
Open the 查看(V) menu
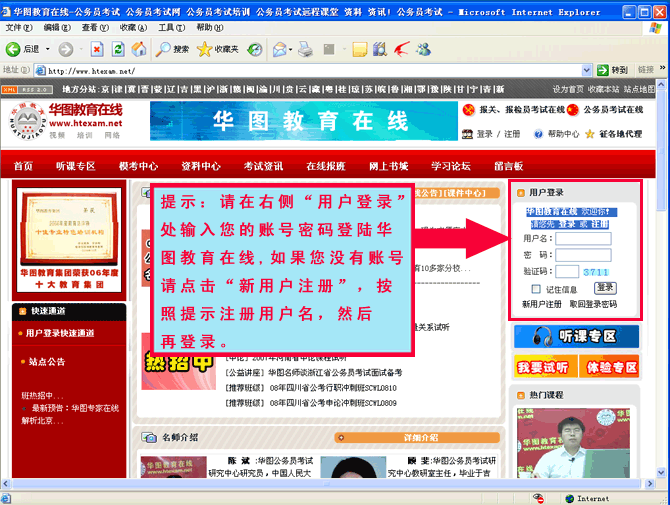click(95, 28)
